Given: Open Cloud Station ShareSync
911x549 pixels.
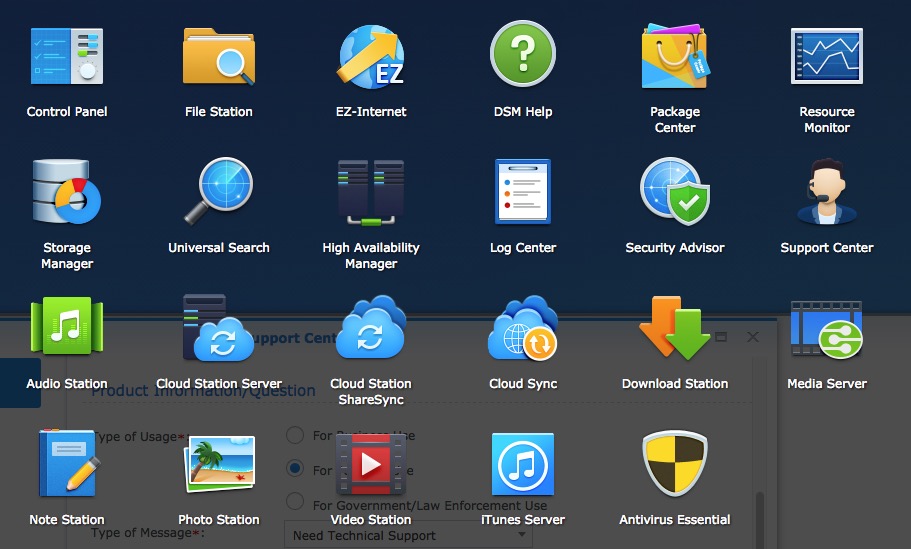Looking at the screenshot, I should tap(371, 326).
